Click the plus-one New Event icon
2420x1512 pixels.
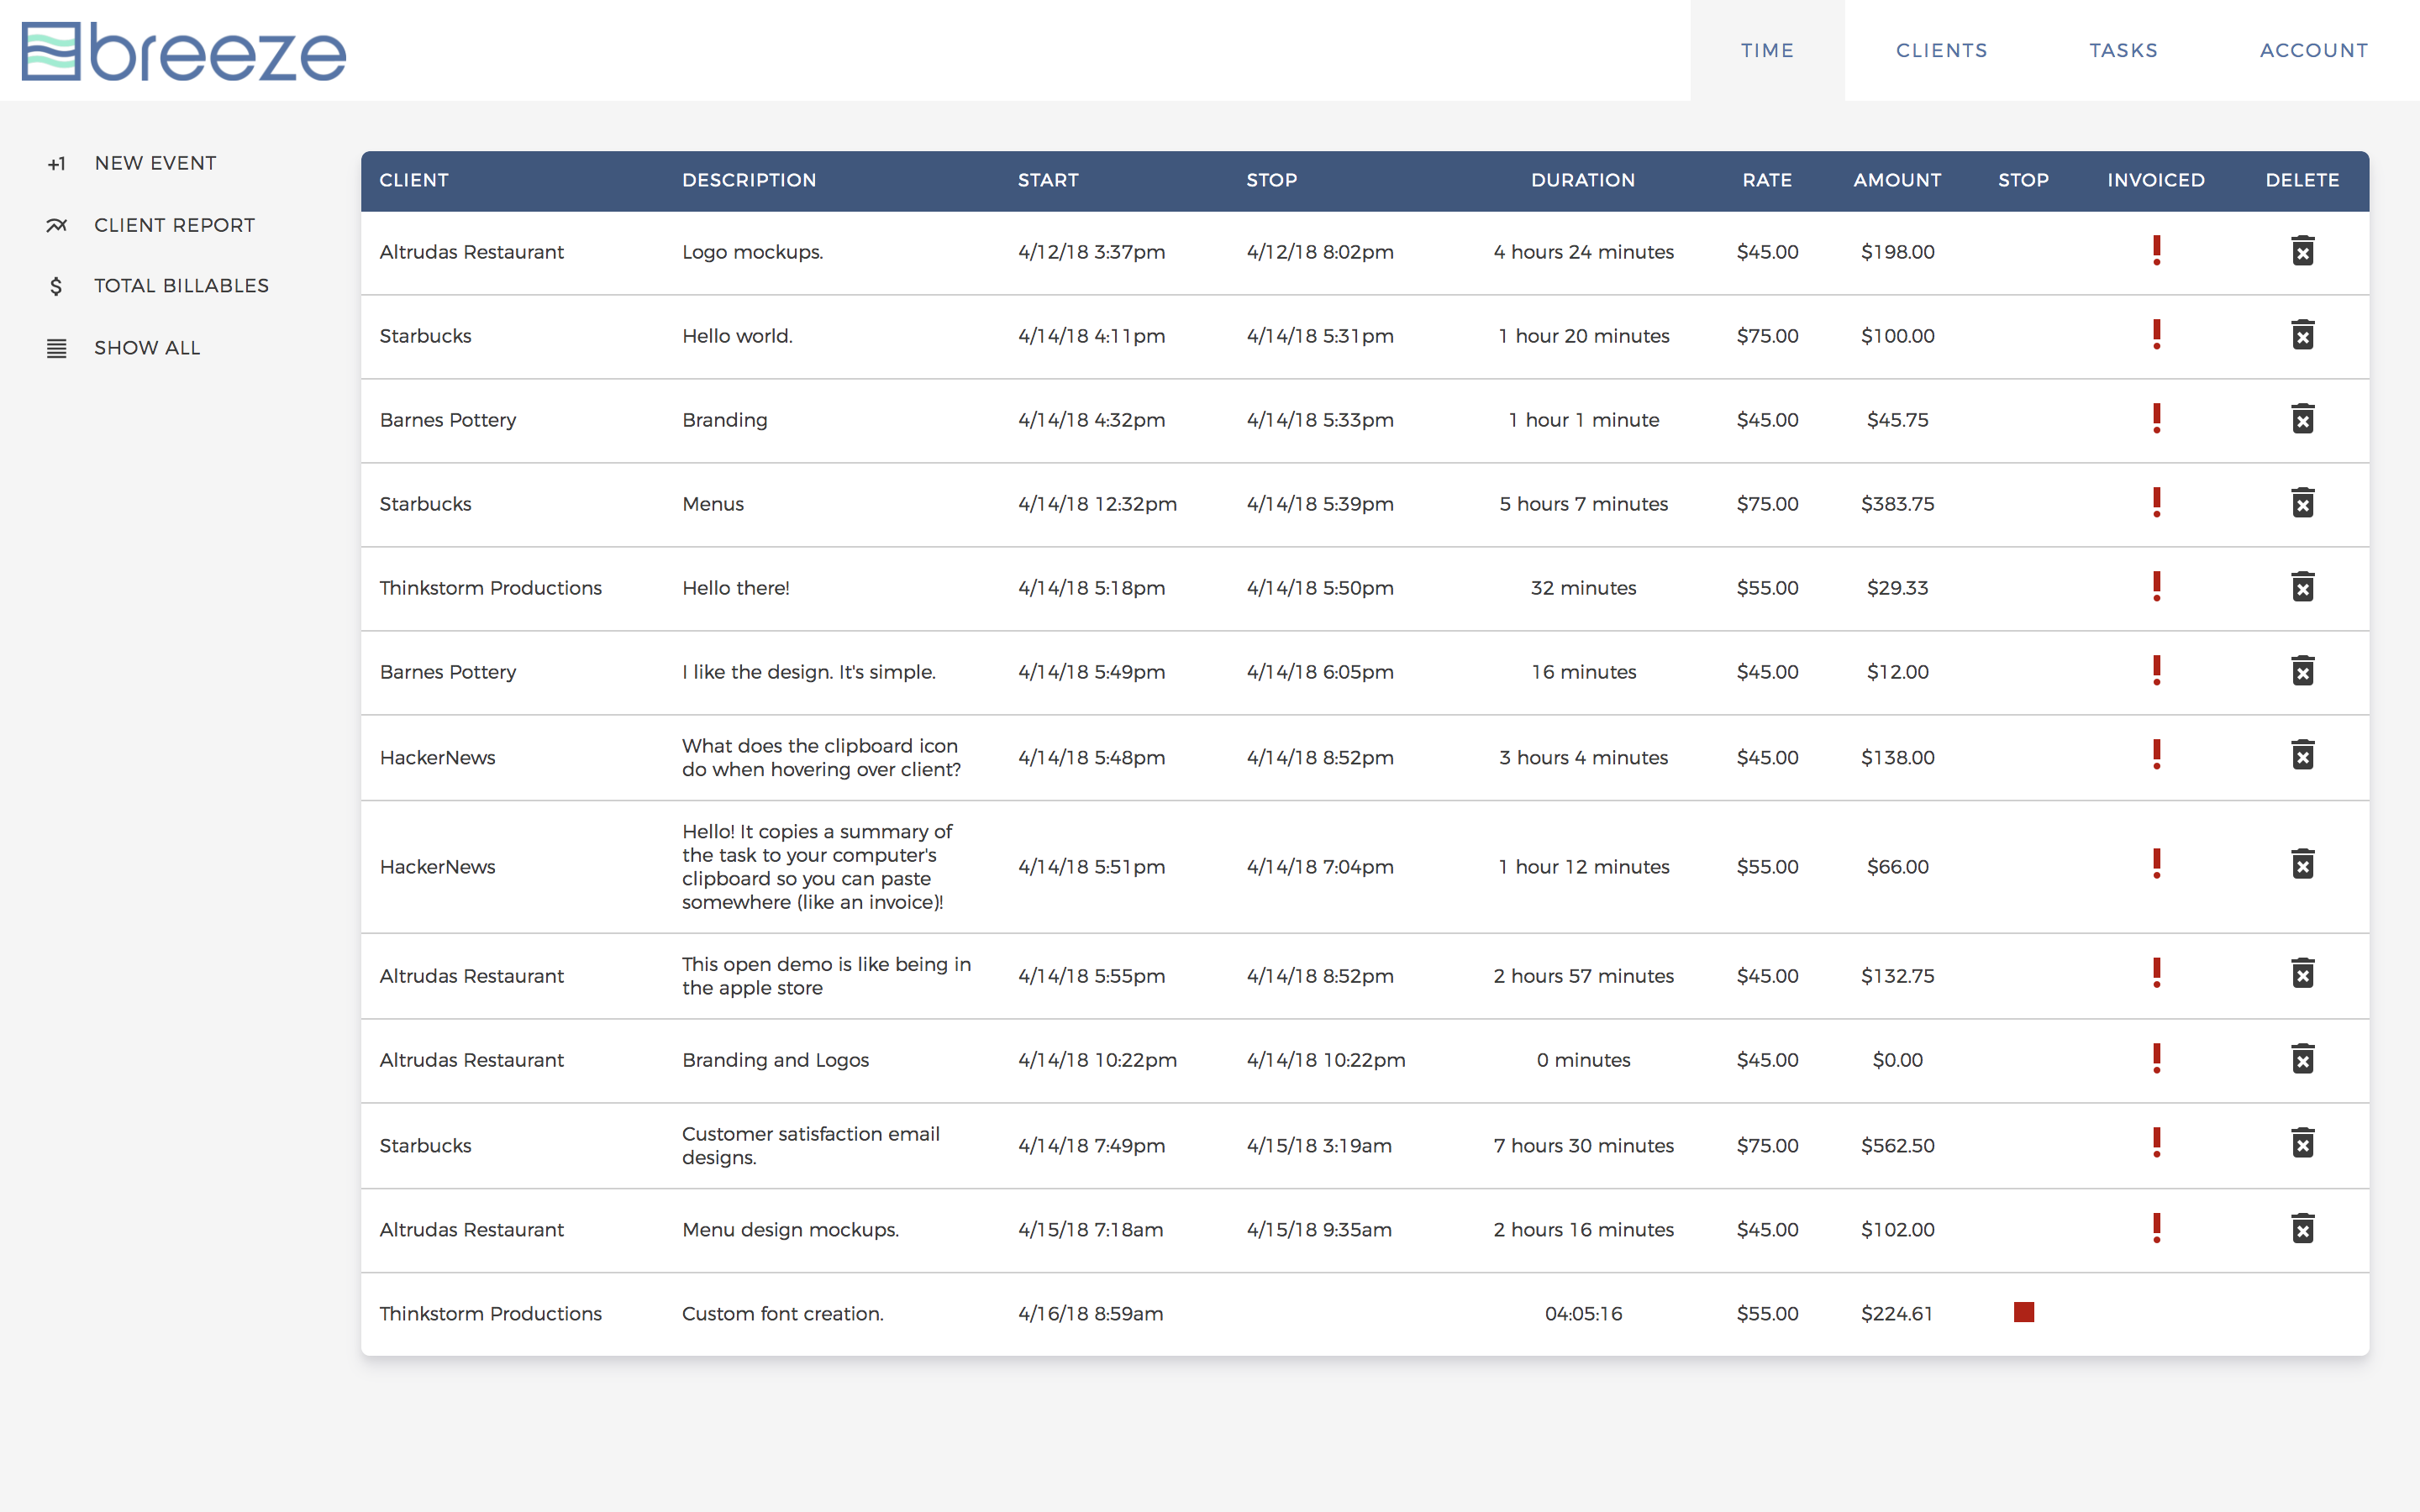(x=56, y=164)
